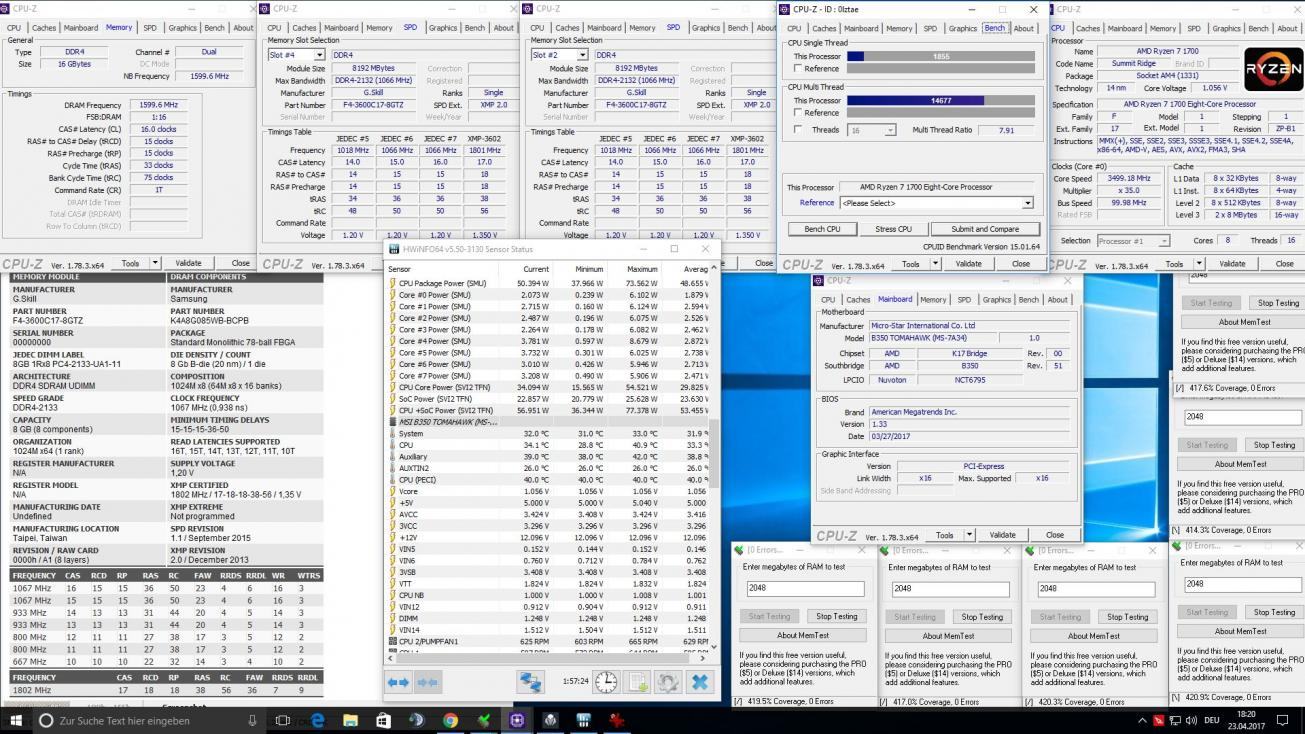Open Windows Store from taskbar
The height and width of the screenshot is (734, 1305).
384,720
